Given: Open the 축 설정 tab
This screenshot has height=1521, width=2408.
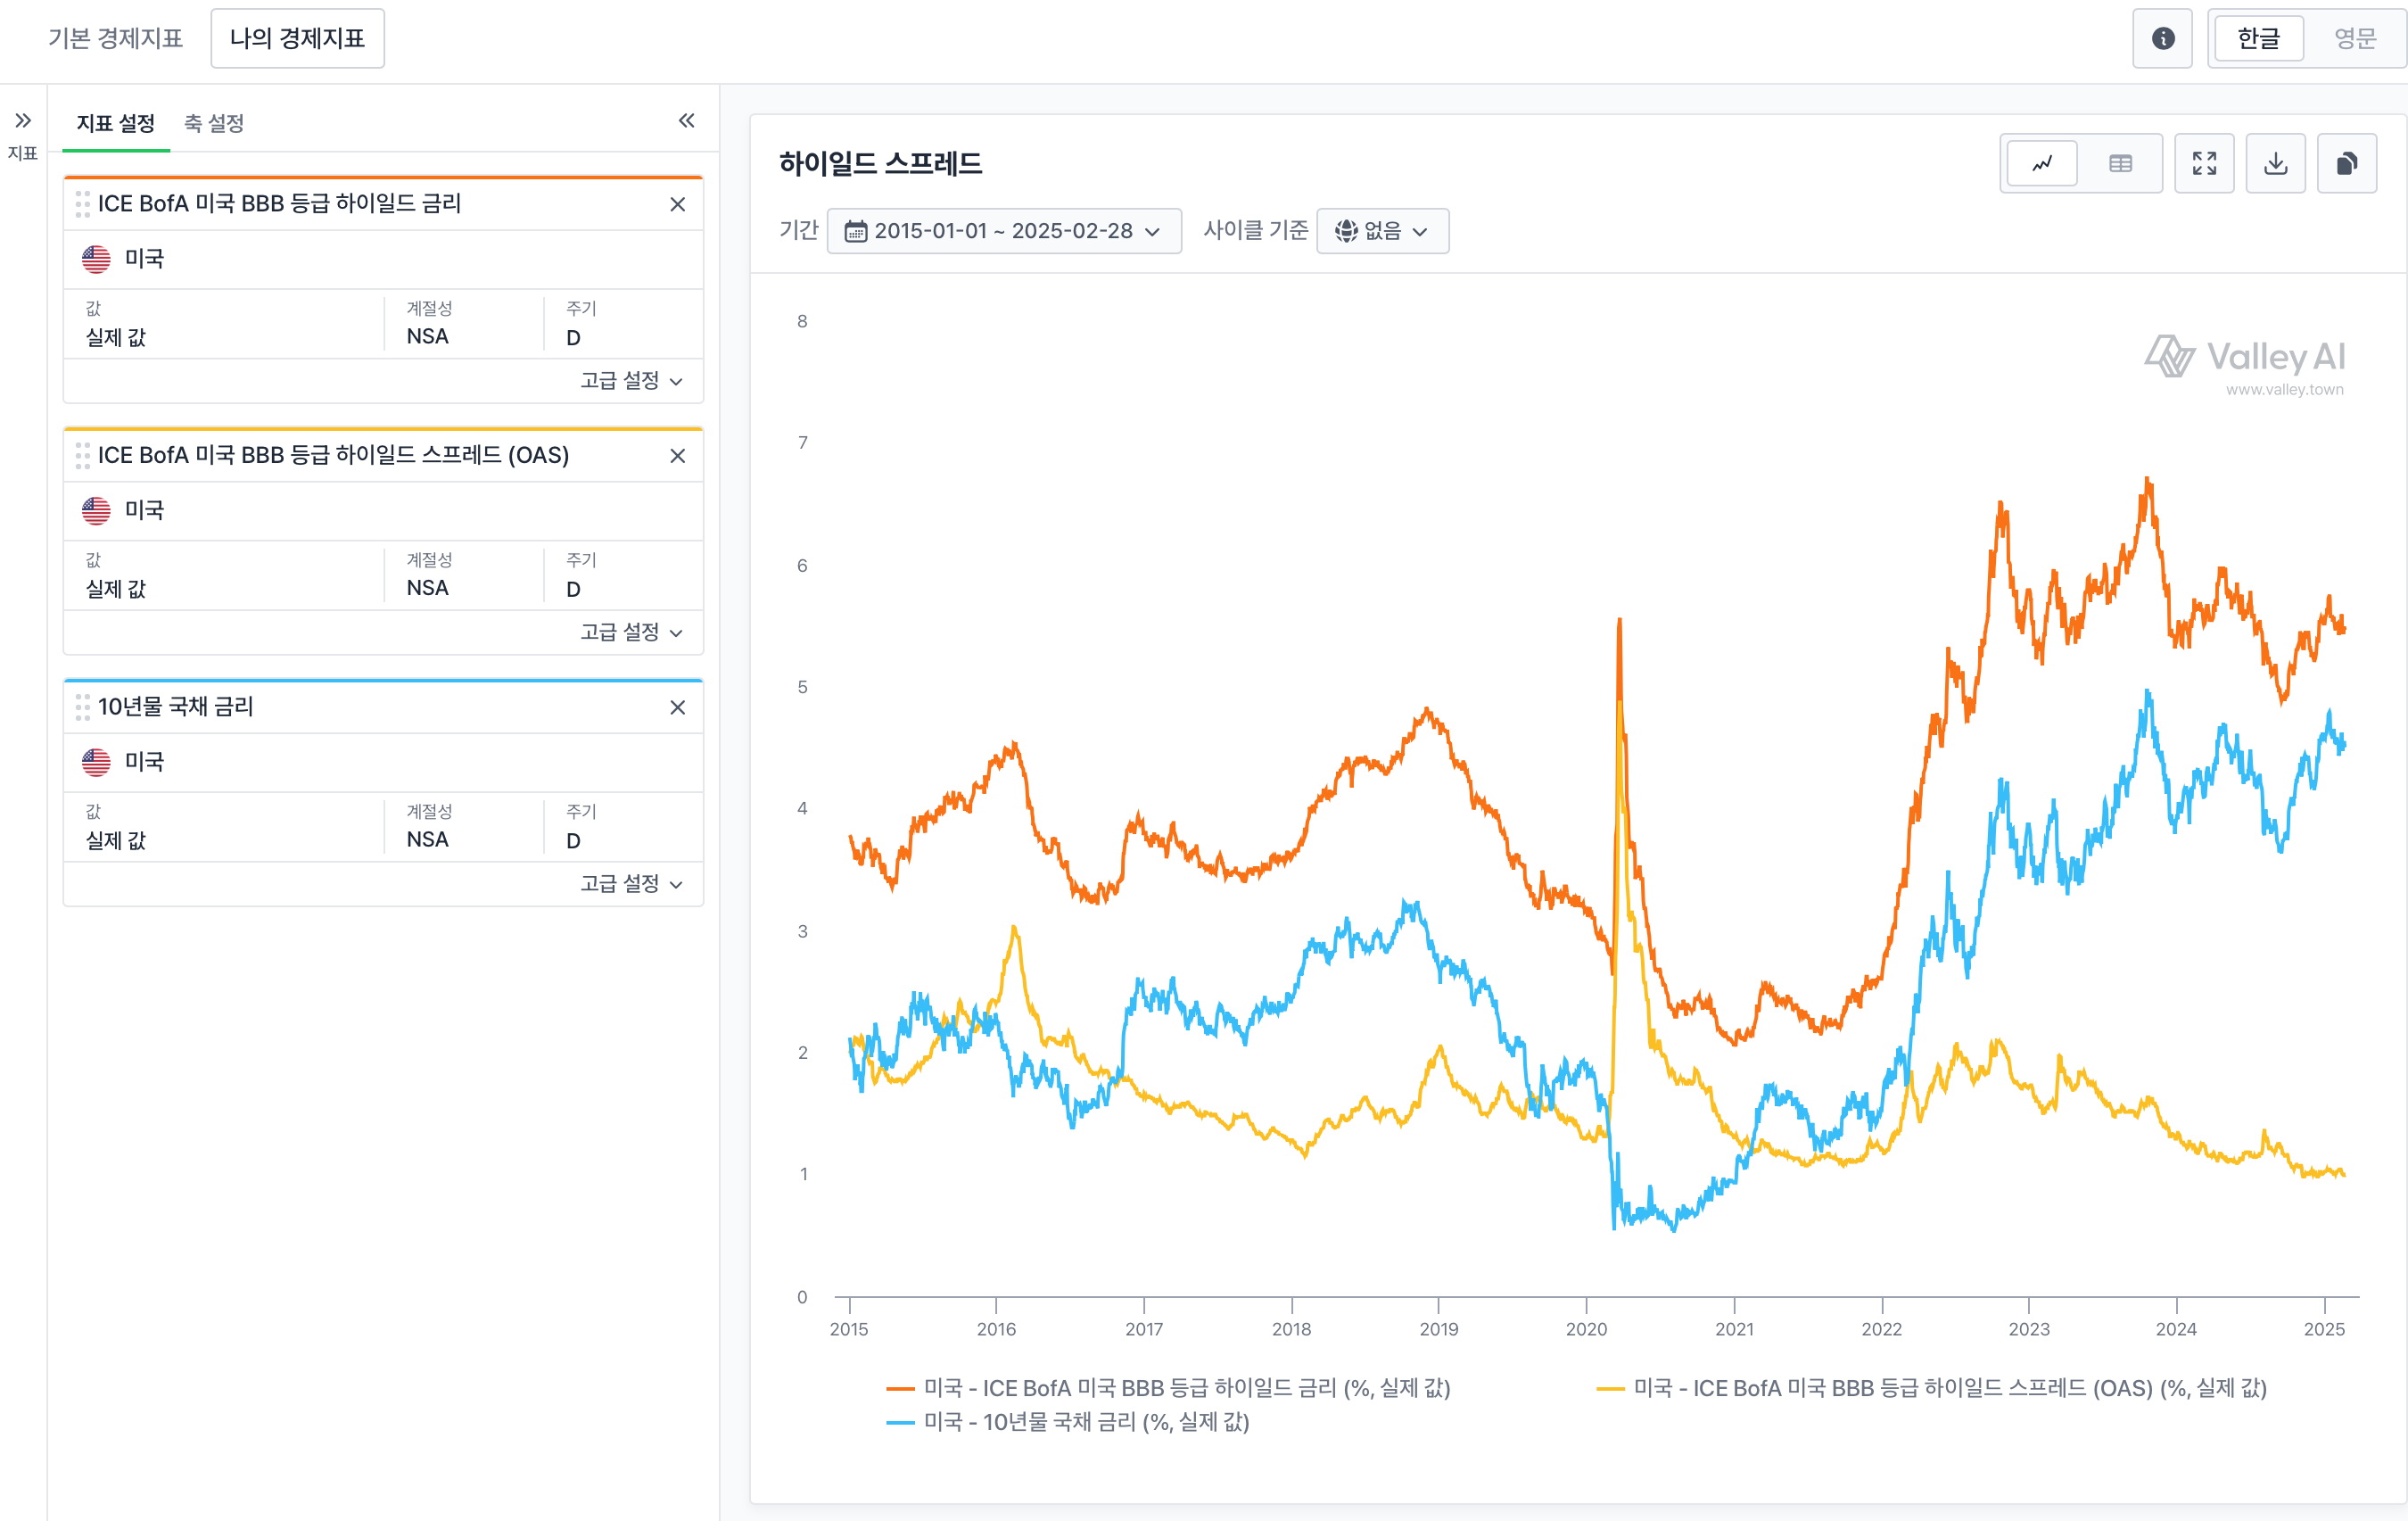Looking at the screenshot, I should (214, 123).
